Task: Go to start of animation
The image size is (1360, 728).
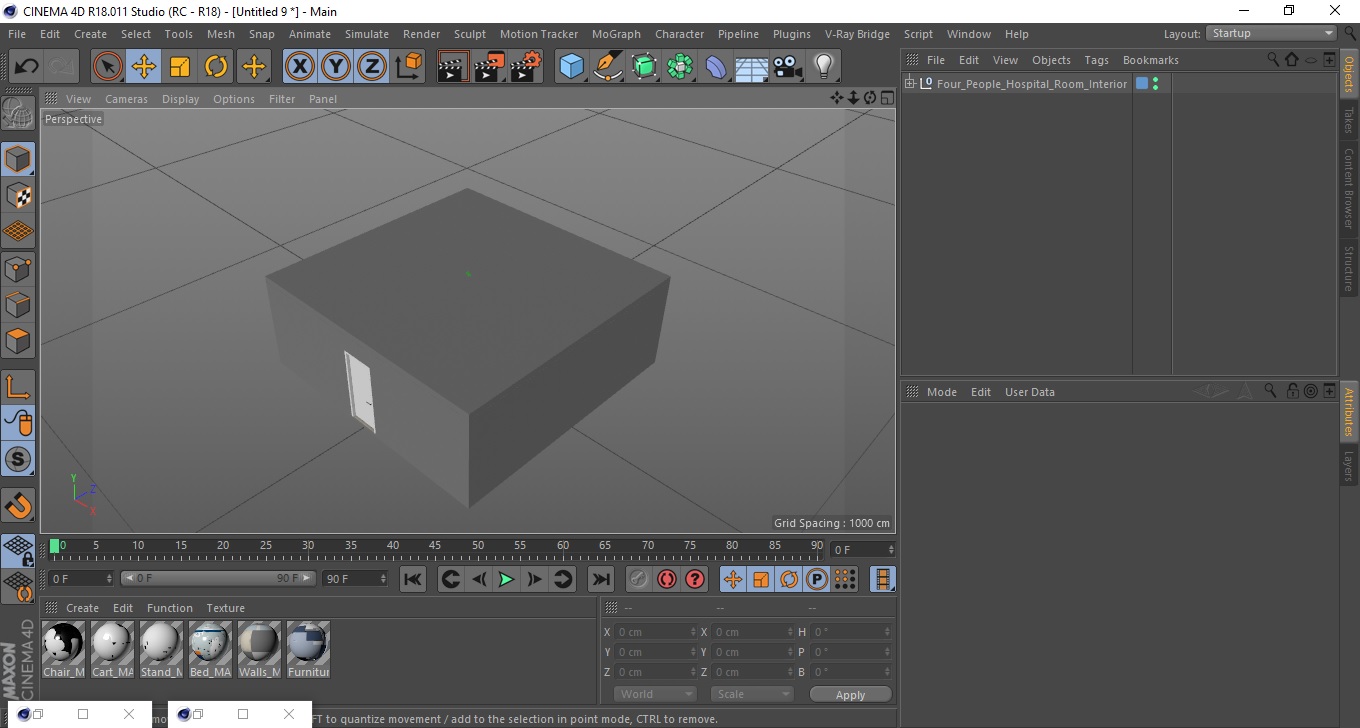Action: point(413,579)
